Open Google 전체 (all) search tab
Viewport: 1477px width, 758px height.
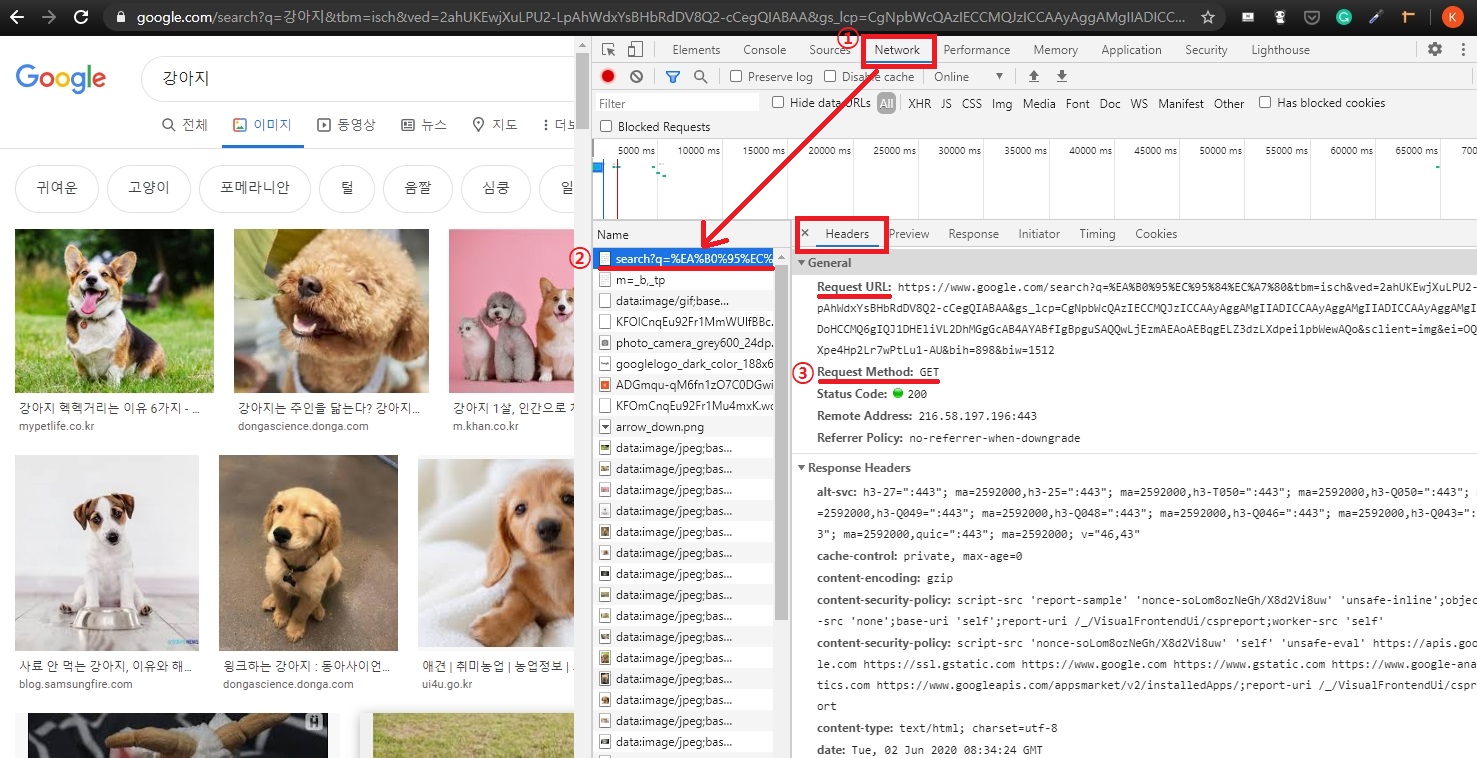click(x=185, y=125)
